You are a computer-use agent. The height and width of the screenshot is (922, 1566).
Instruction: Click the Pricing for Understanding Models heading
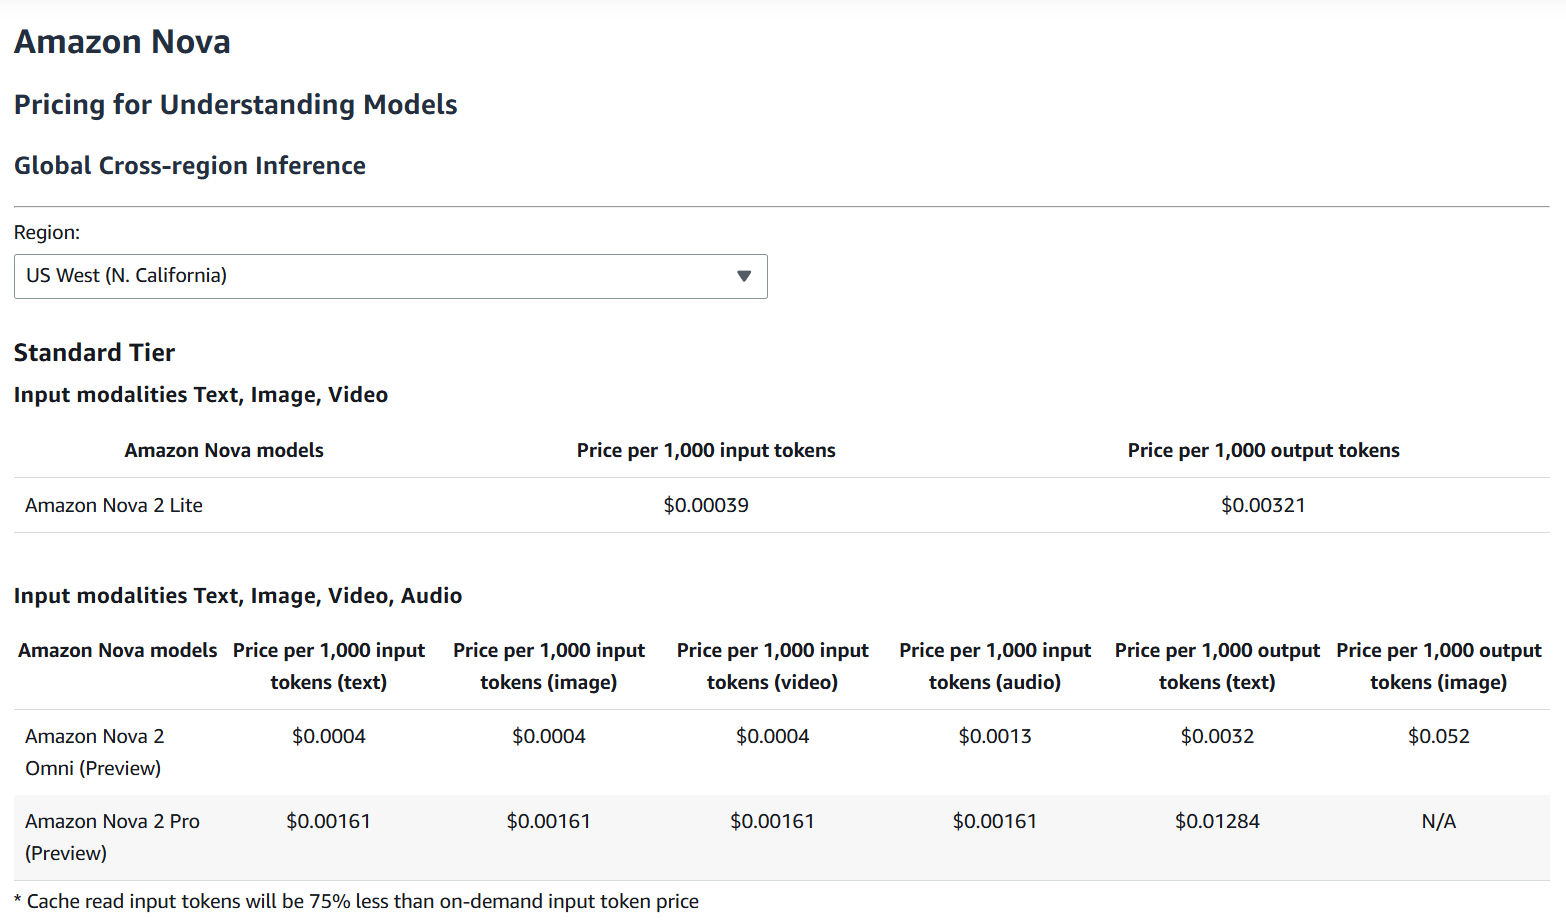pyautogui.click(x=235, y=104)
